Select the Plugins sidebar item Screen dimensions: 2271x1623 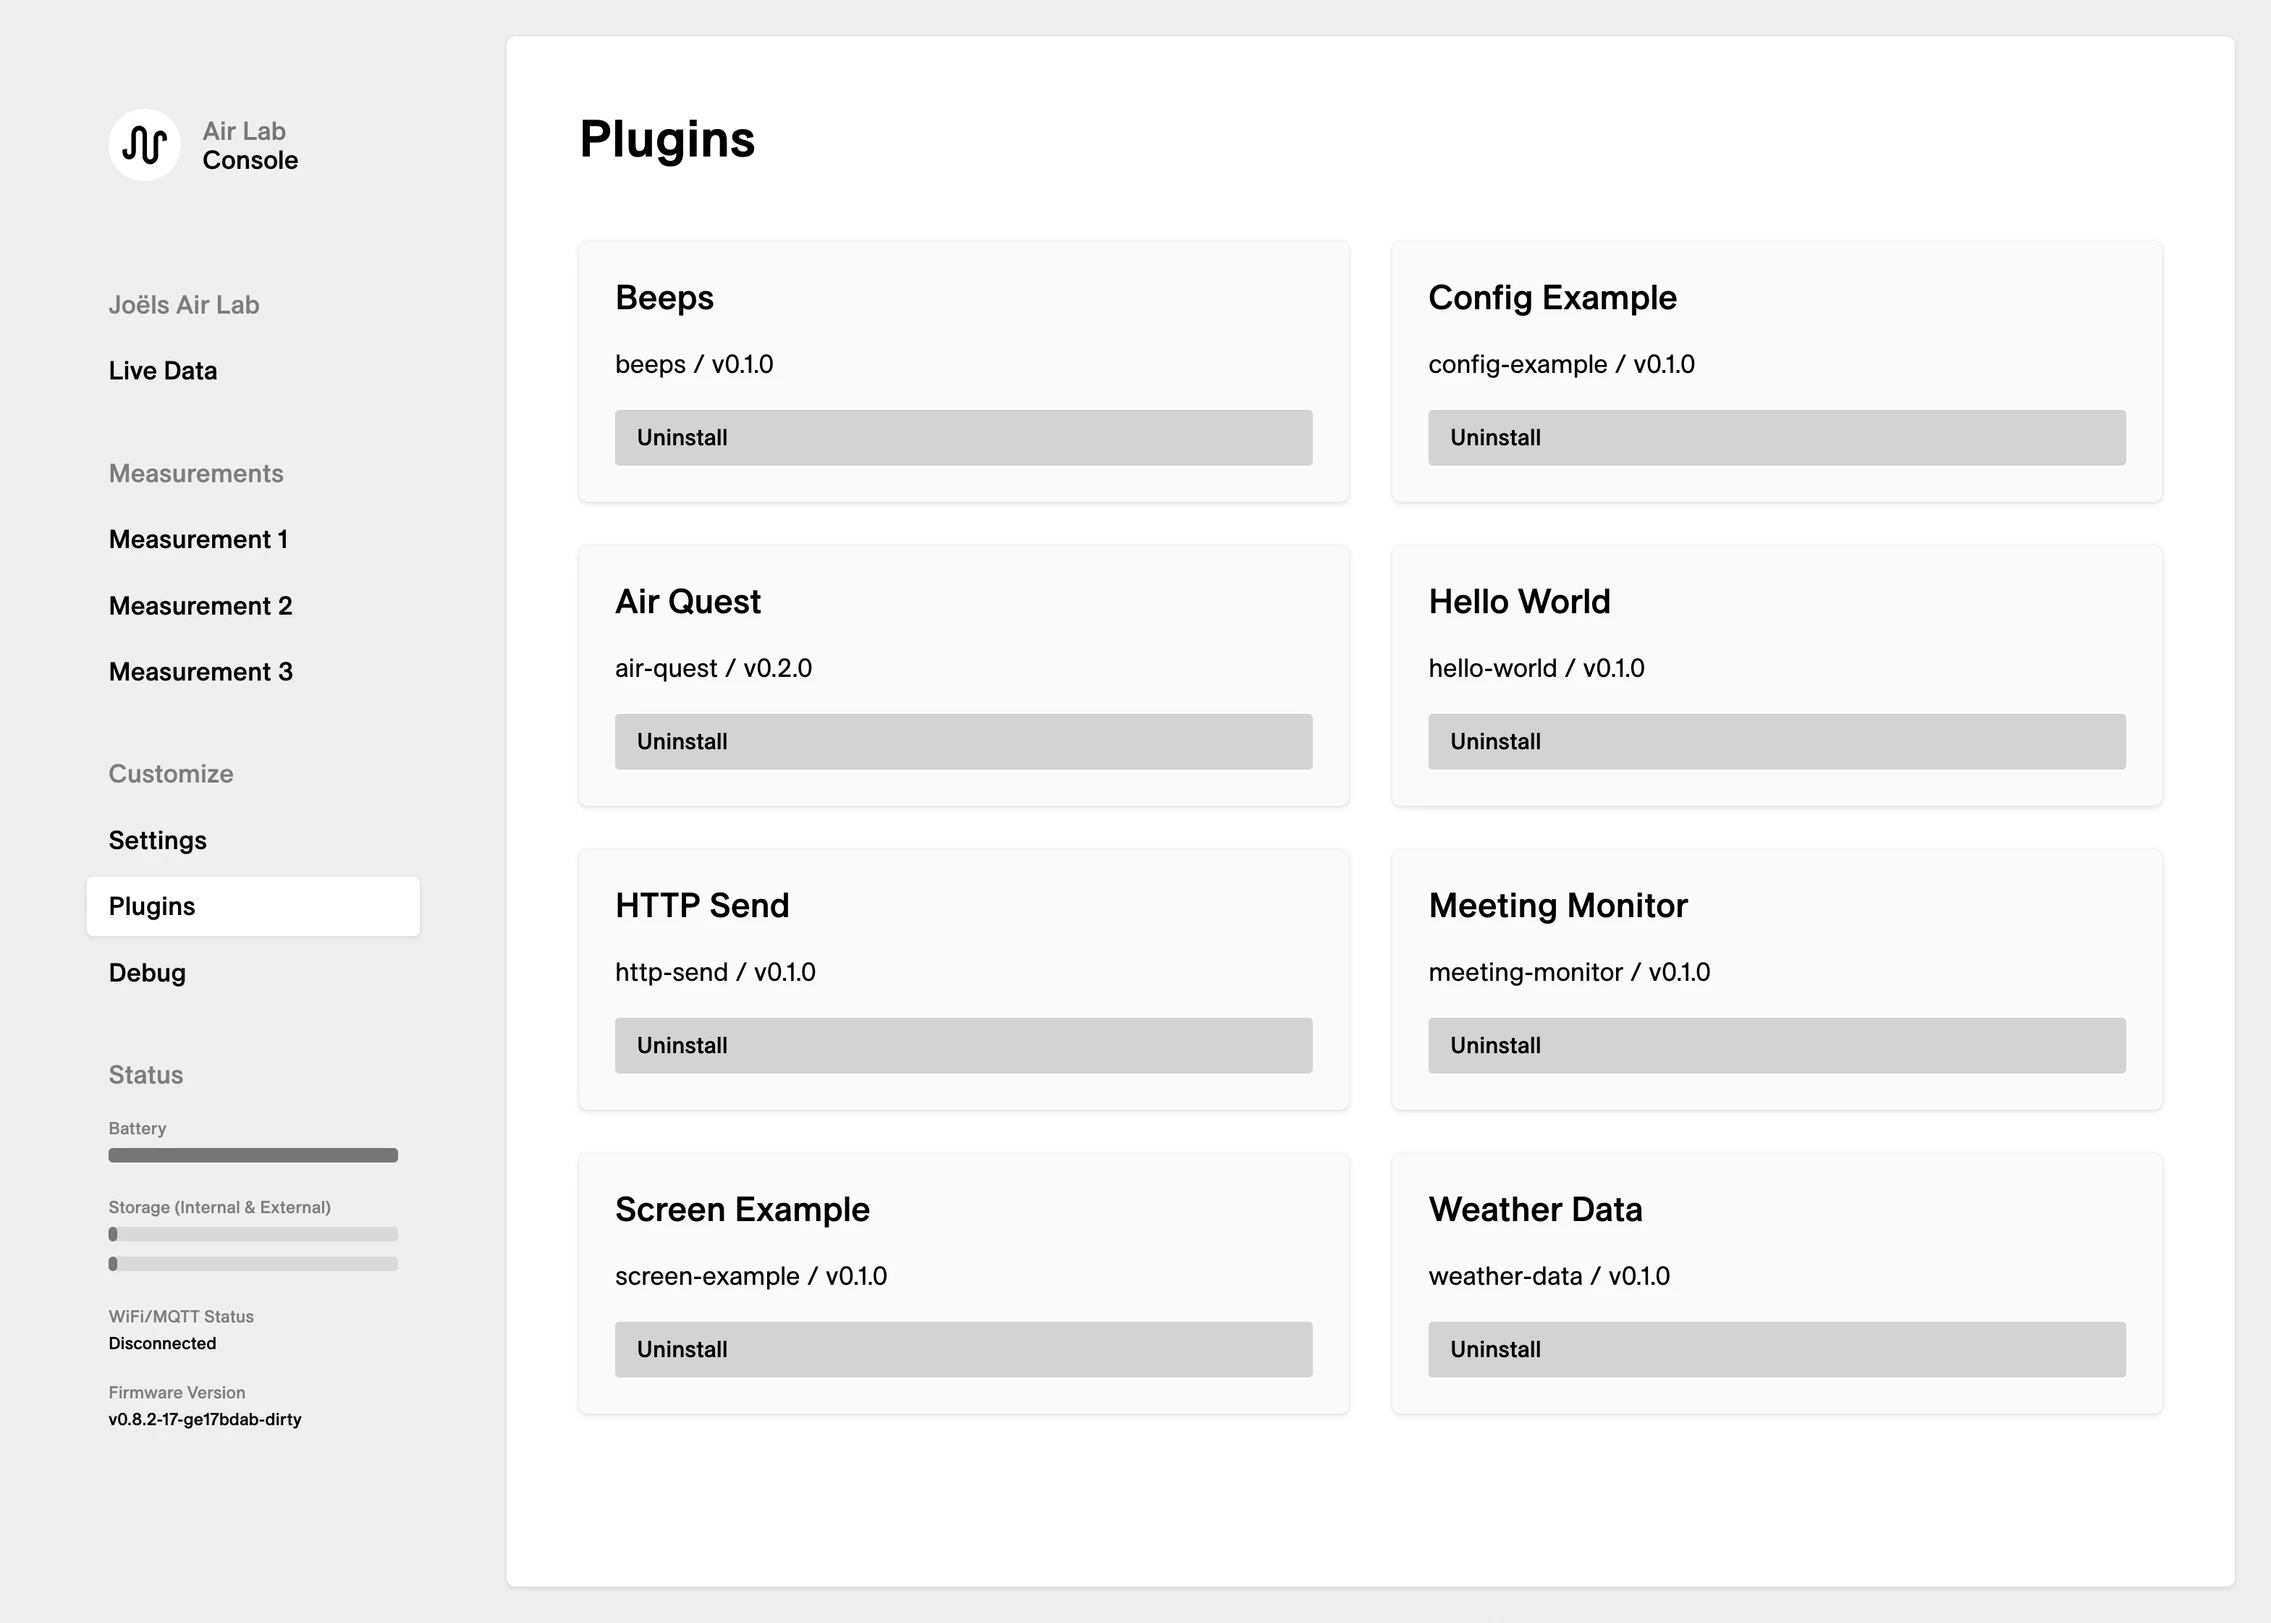pos(151,906)
